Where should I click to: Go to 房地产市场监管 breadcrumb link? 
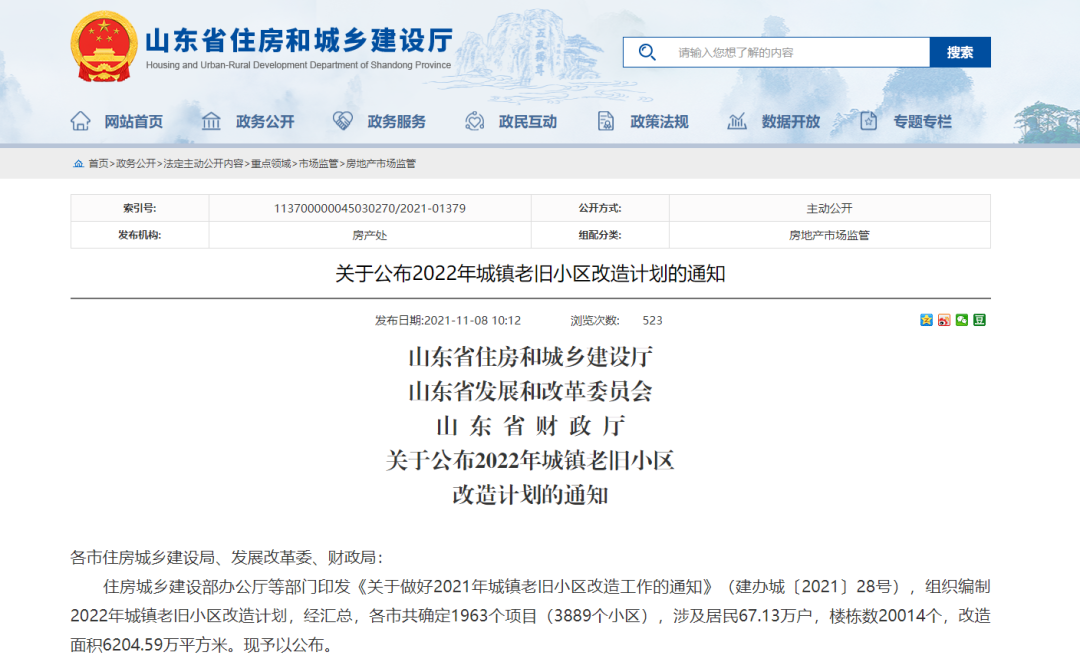(x=381, y=164)
